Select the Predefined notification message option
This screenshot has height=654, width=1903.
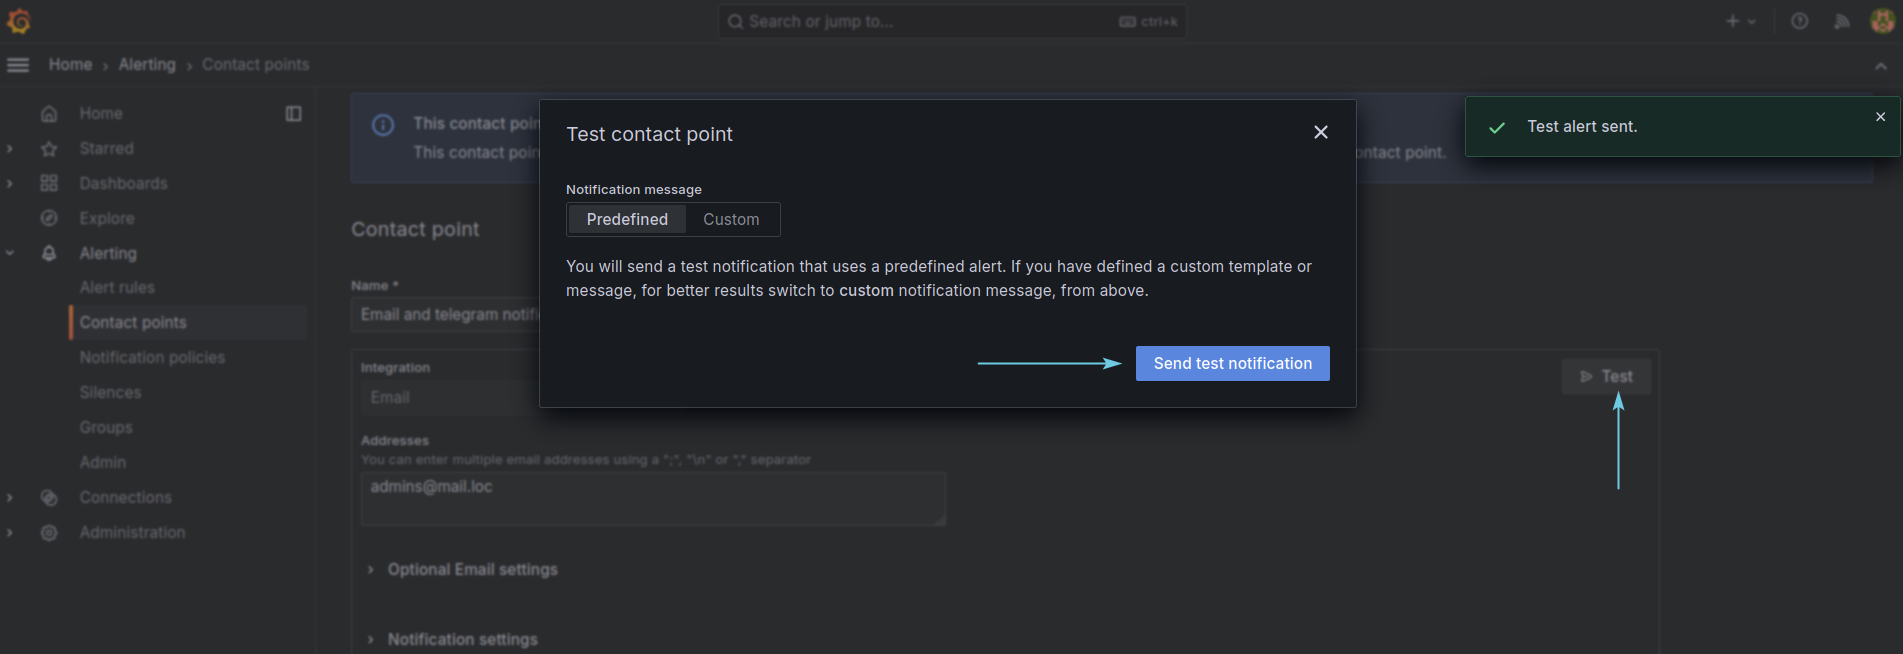627,219
